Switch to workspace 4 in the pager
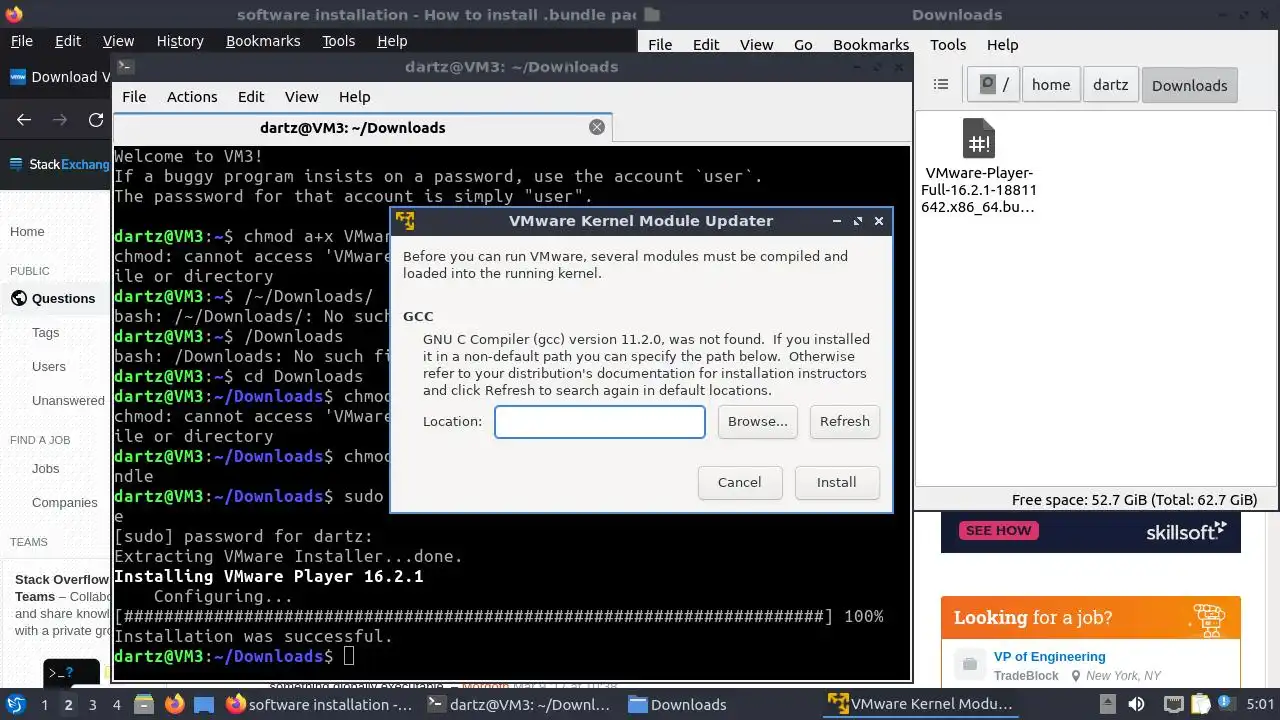Viewport: 1280px width, 720px height. (x=116, y=705)
